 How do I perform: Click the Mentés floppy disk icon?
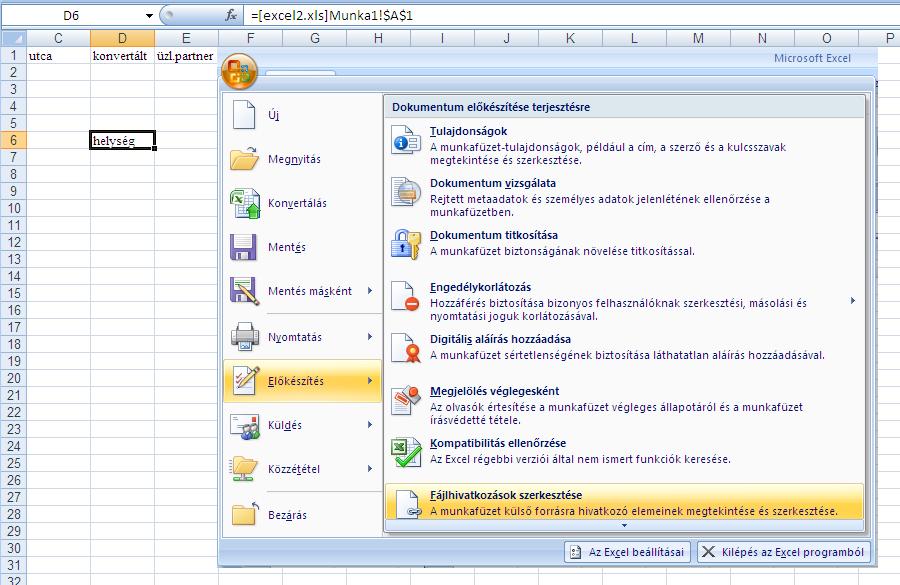(x=243, y=247)
